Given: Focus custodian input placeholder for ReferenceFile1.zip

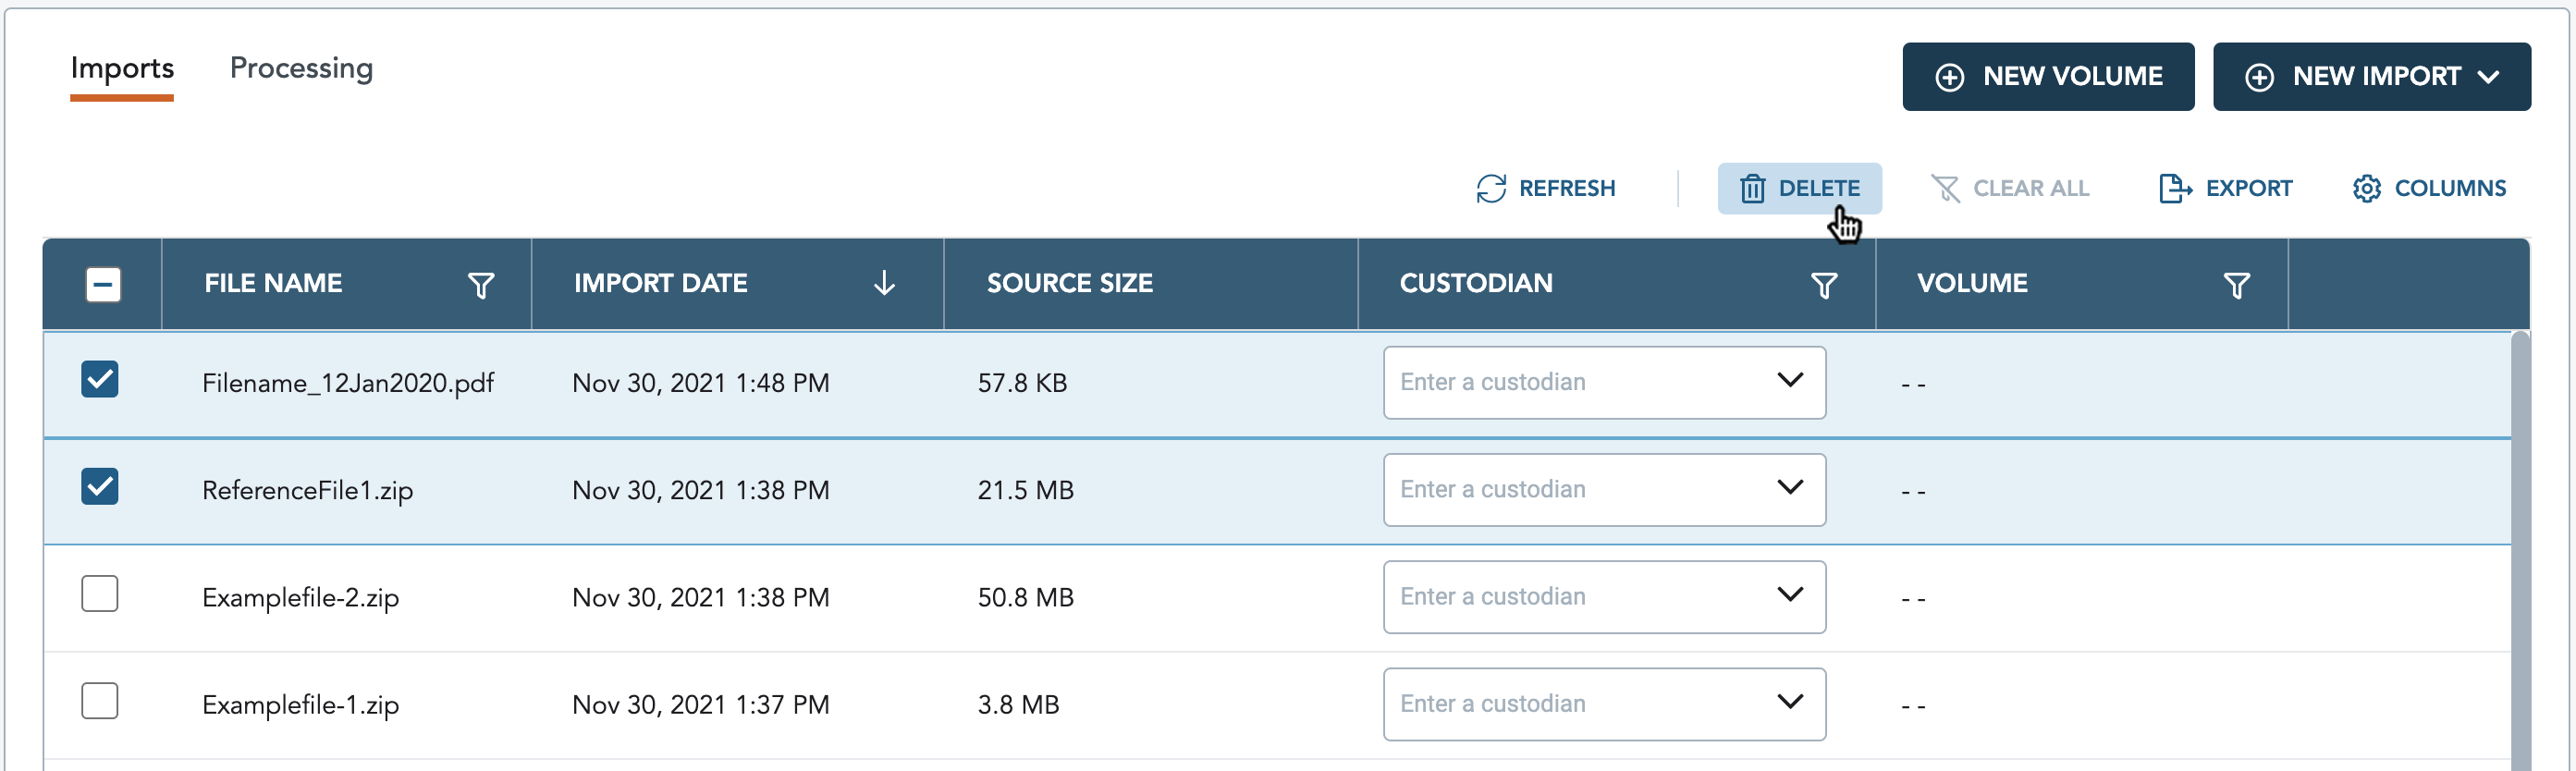Looking at the screenshot, I should click(x=1492, y=489).
